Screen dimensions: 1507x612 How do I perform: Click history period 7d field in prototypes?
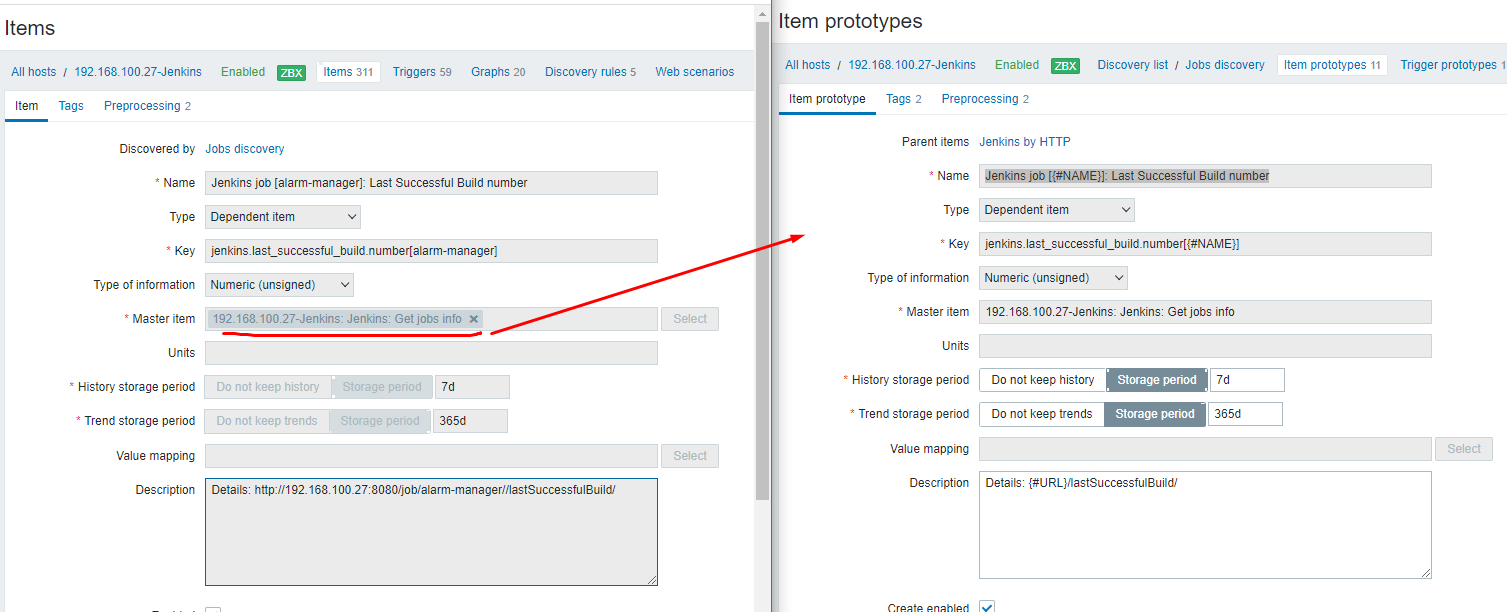click(1247, 380)
